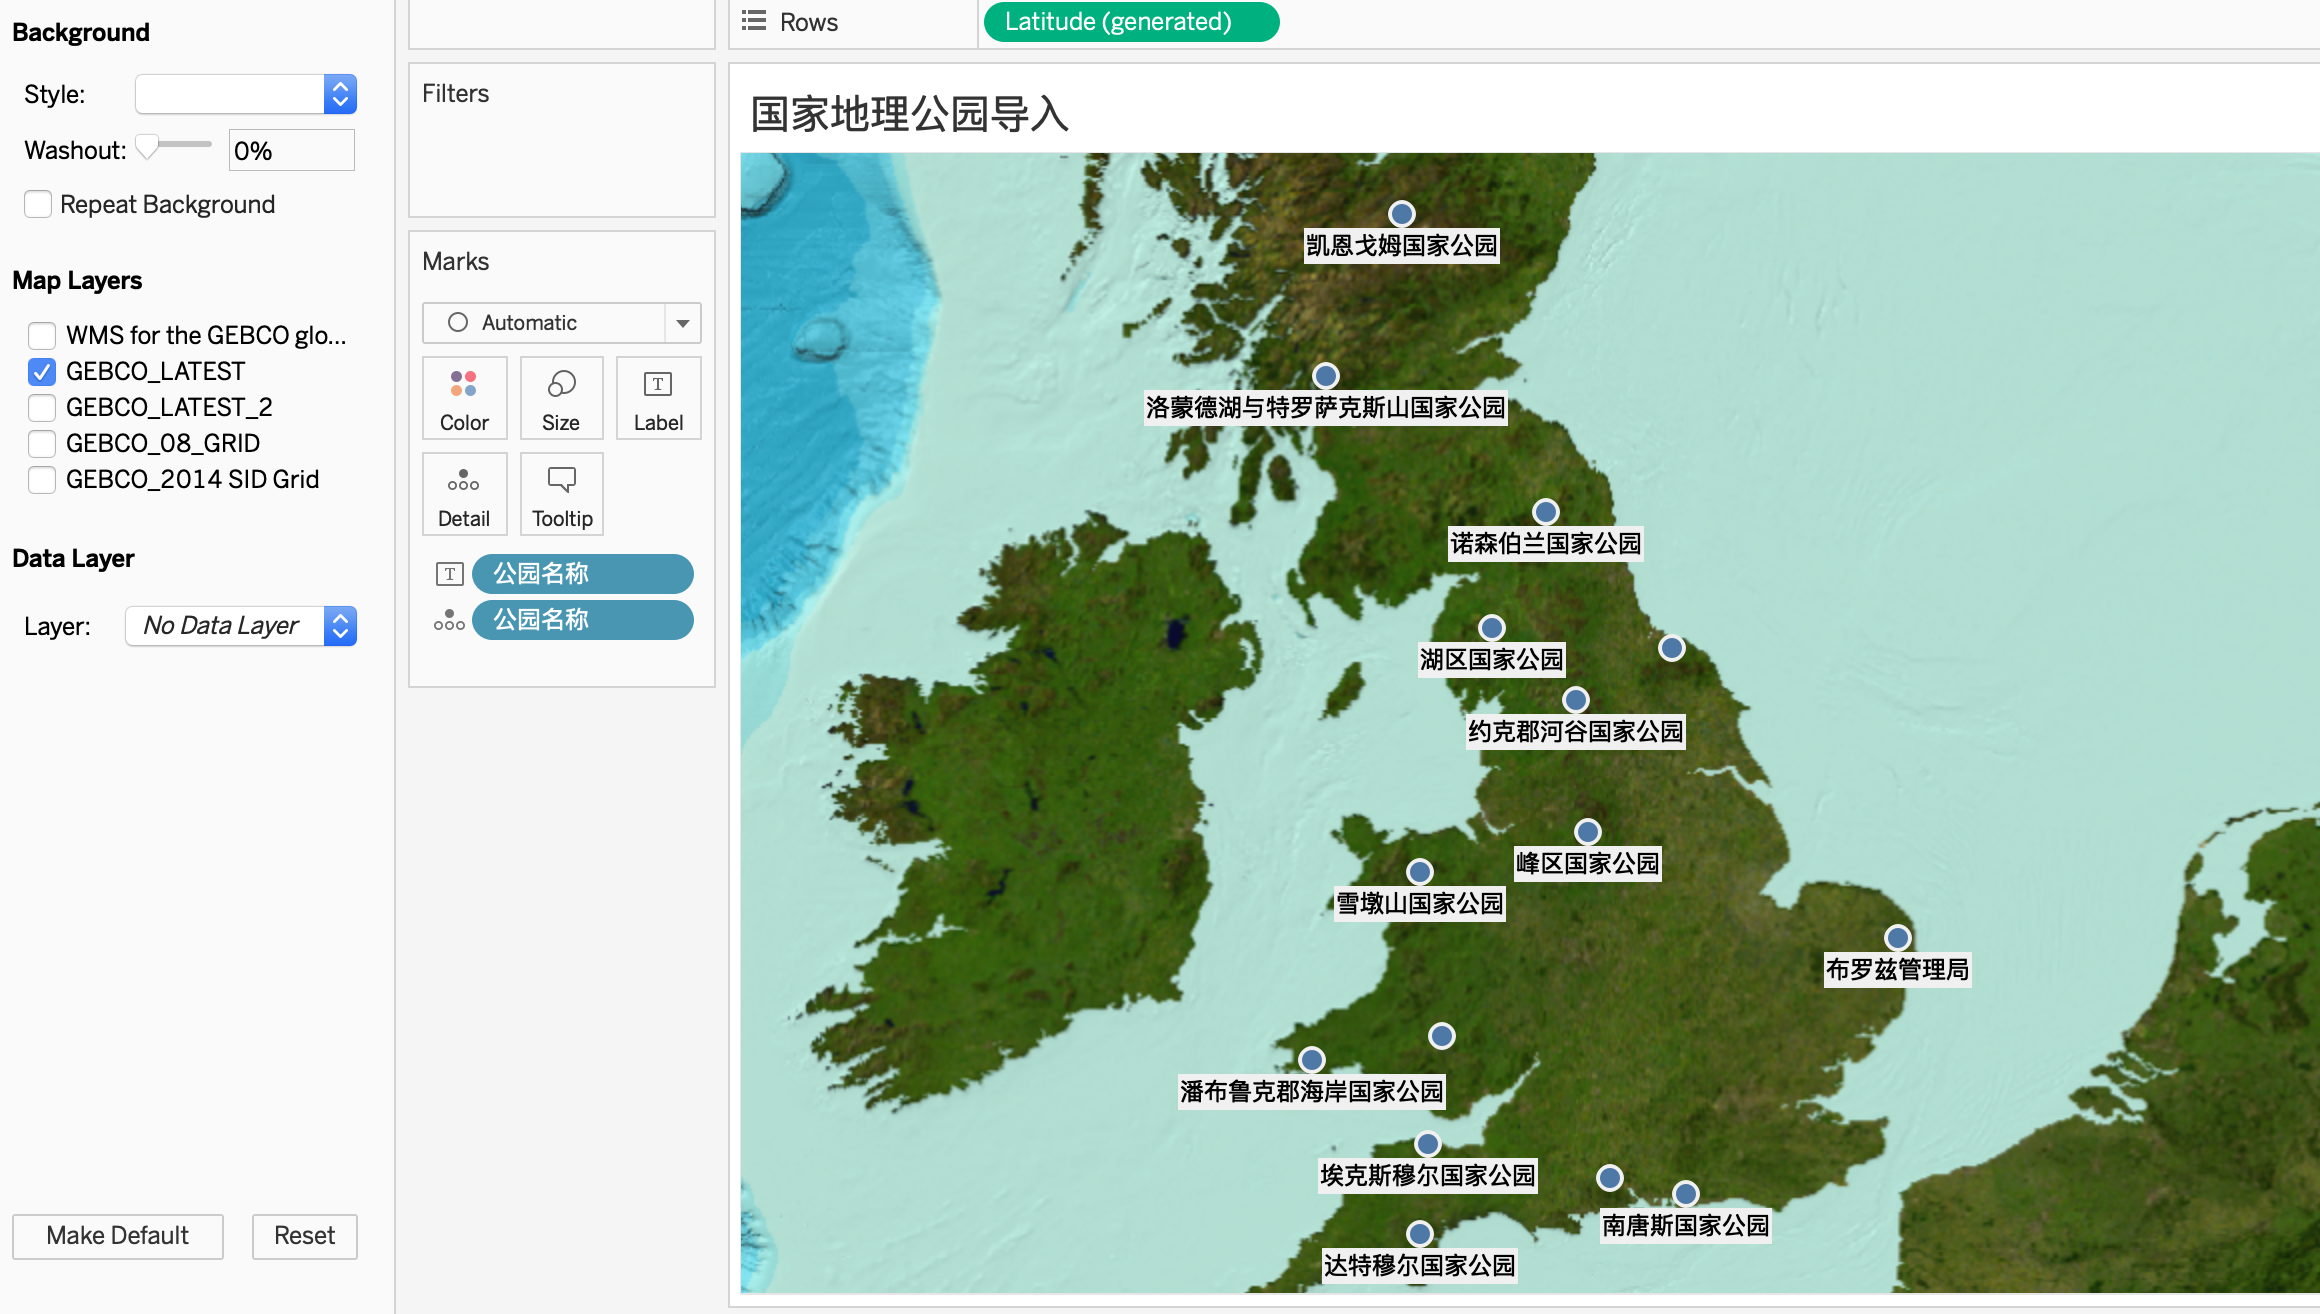
Task: Click the Rows shelf icon
Action: [x=754, y=21]
